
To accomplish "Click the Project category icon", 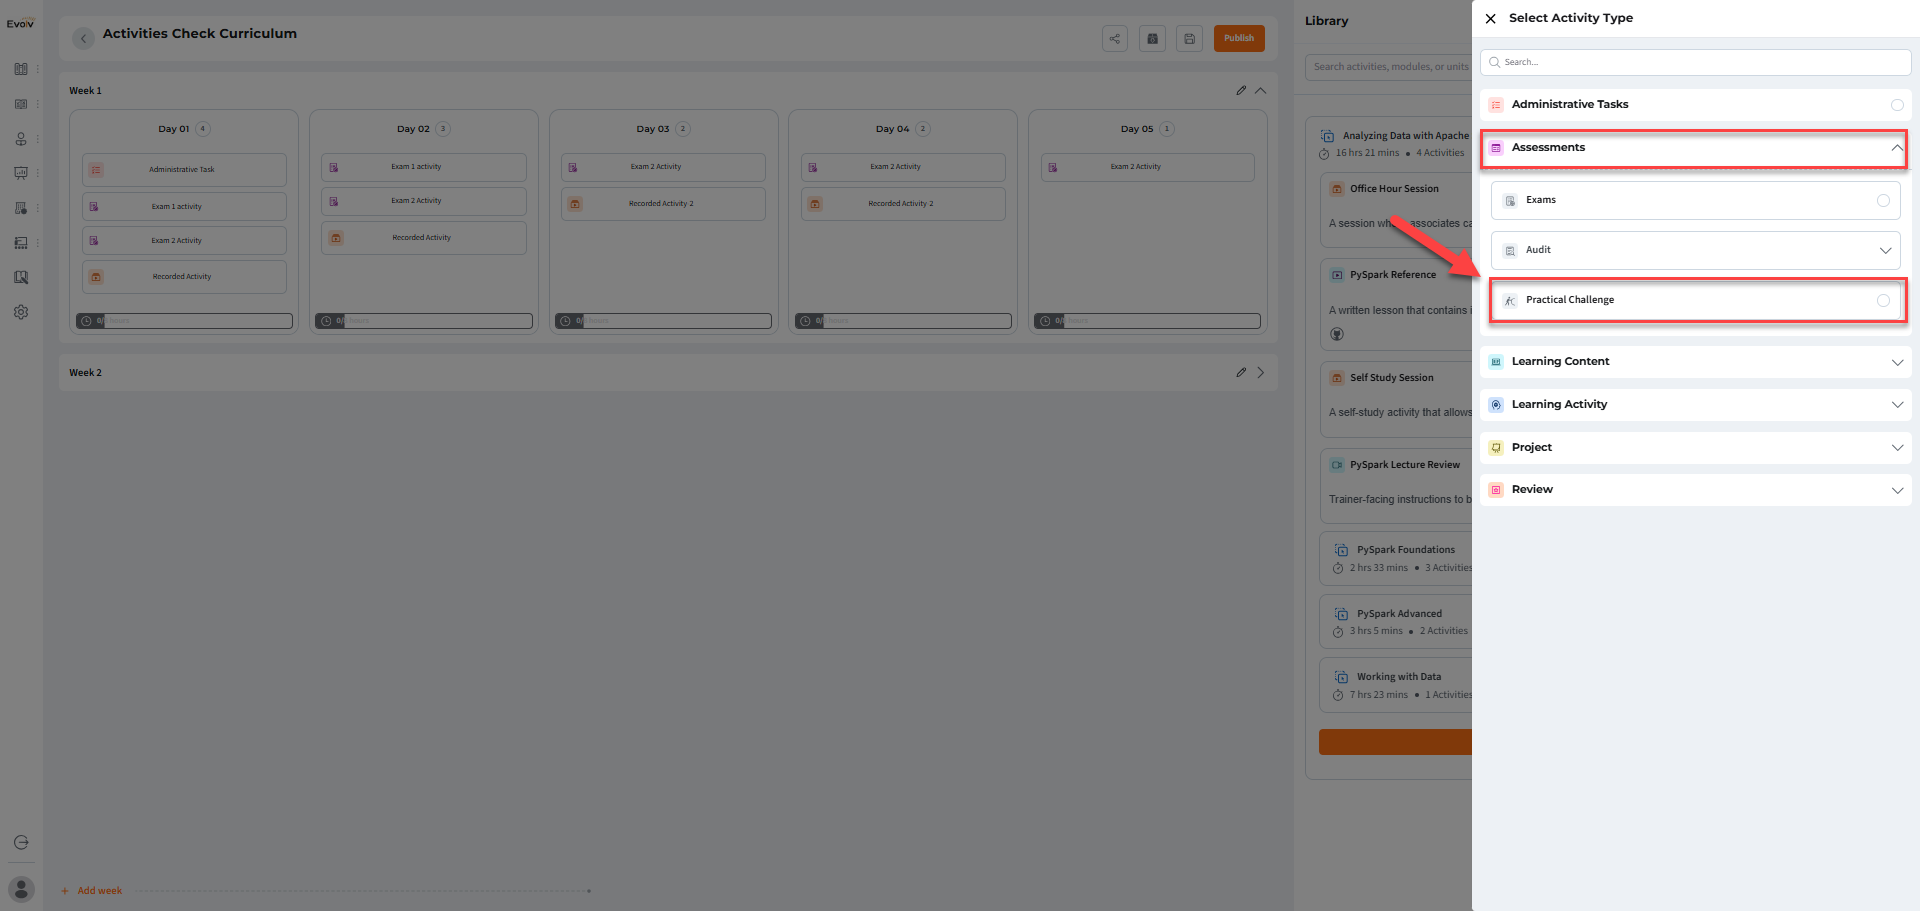I will click(1496, 448).
